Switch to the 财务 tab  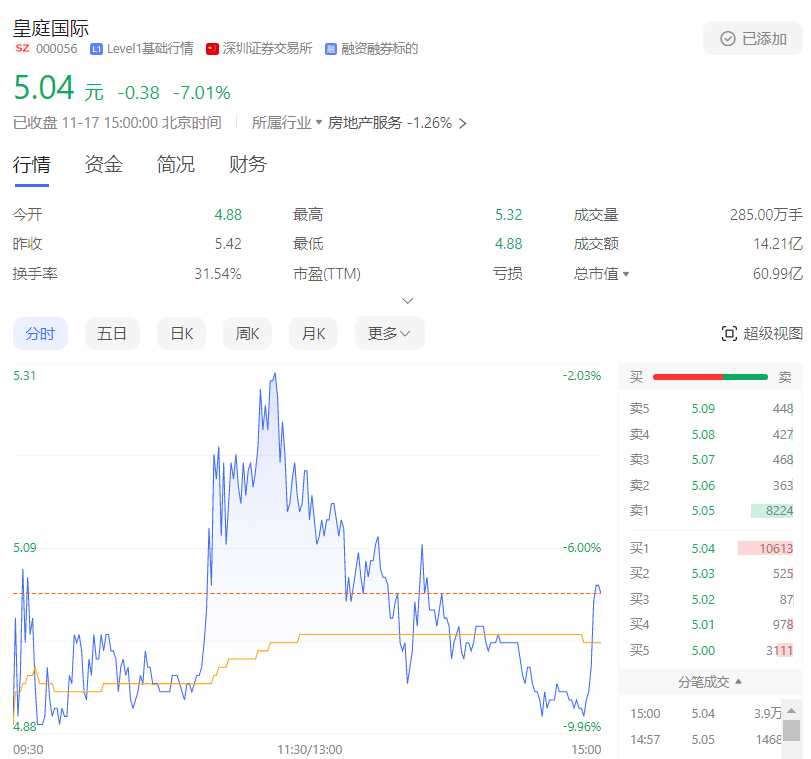tap(247, 165)
